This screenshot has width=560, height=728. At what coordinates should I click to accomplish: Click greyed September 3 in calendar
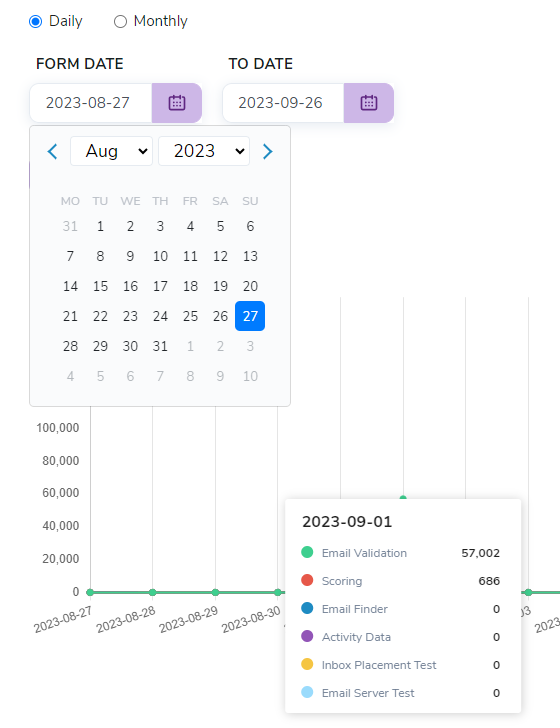[x=250, y=346]
